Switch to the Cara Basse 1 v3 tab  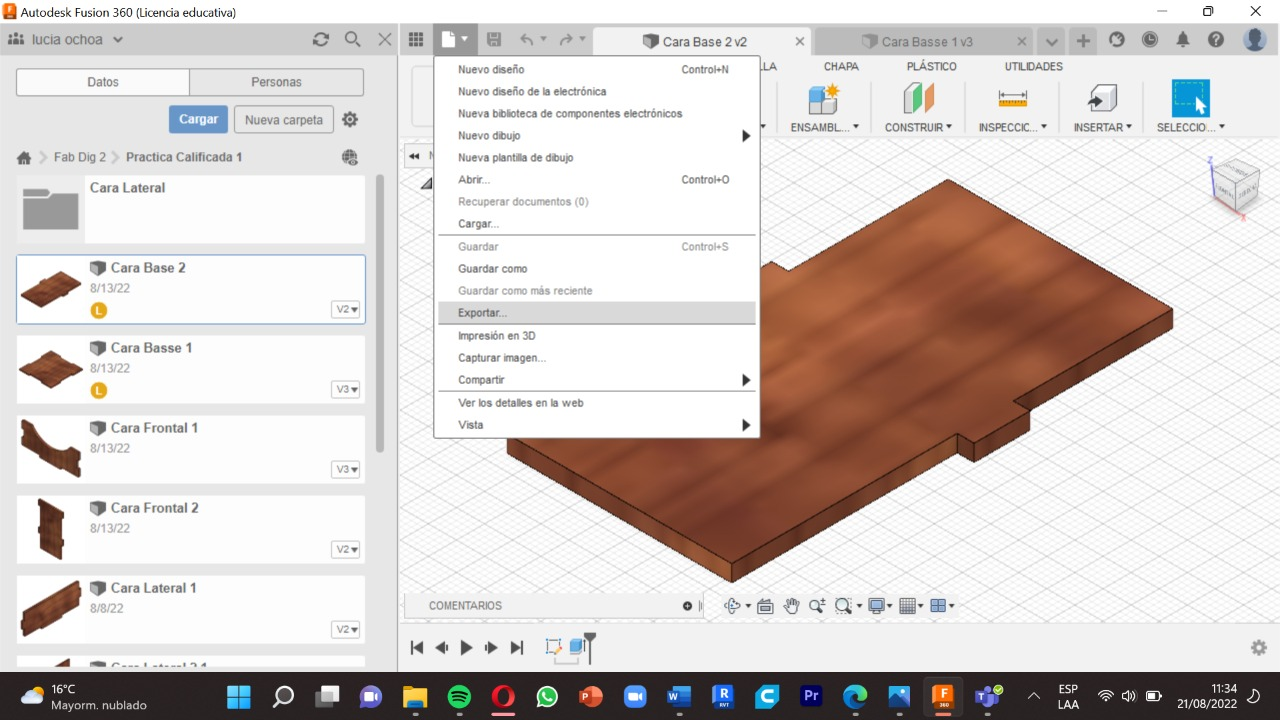point(926,42)
